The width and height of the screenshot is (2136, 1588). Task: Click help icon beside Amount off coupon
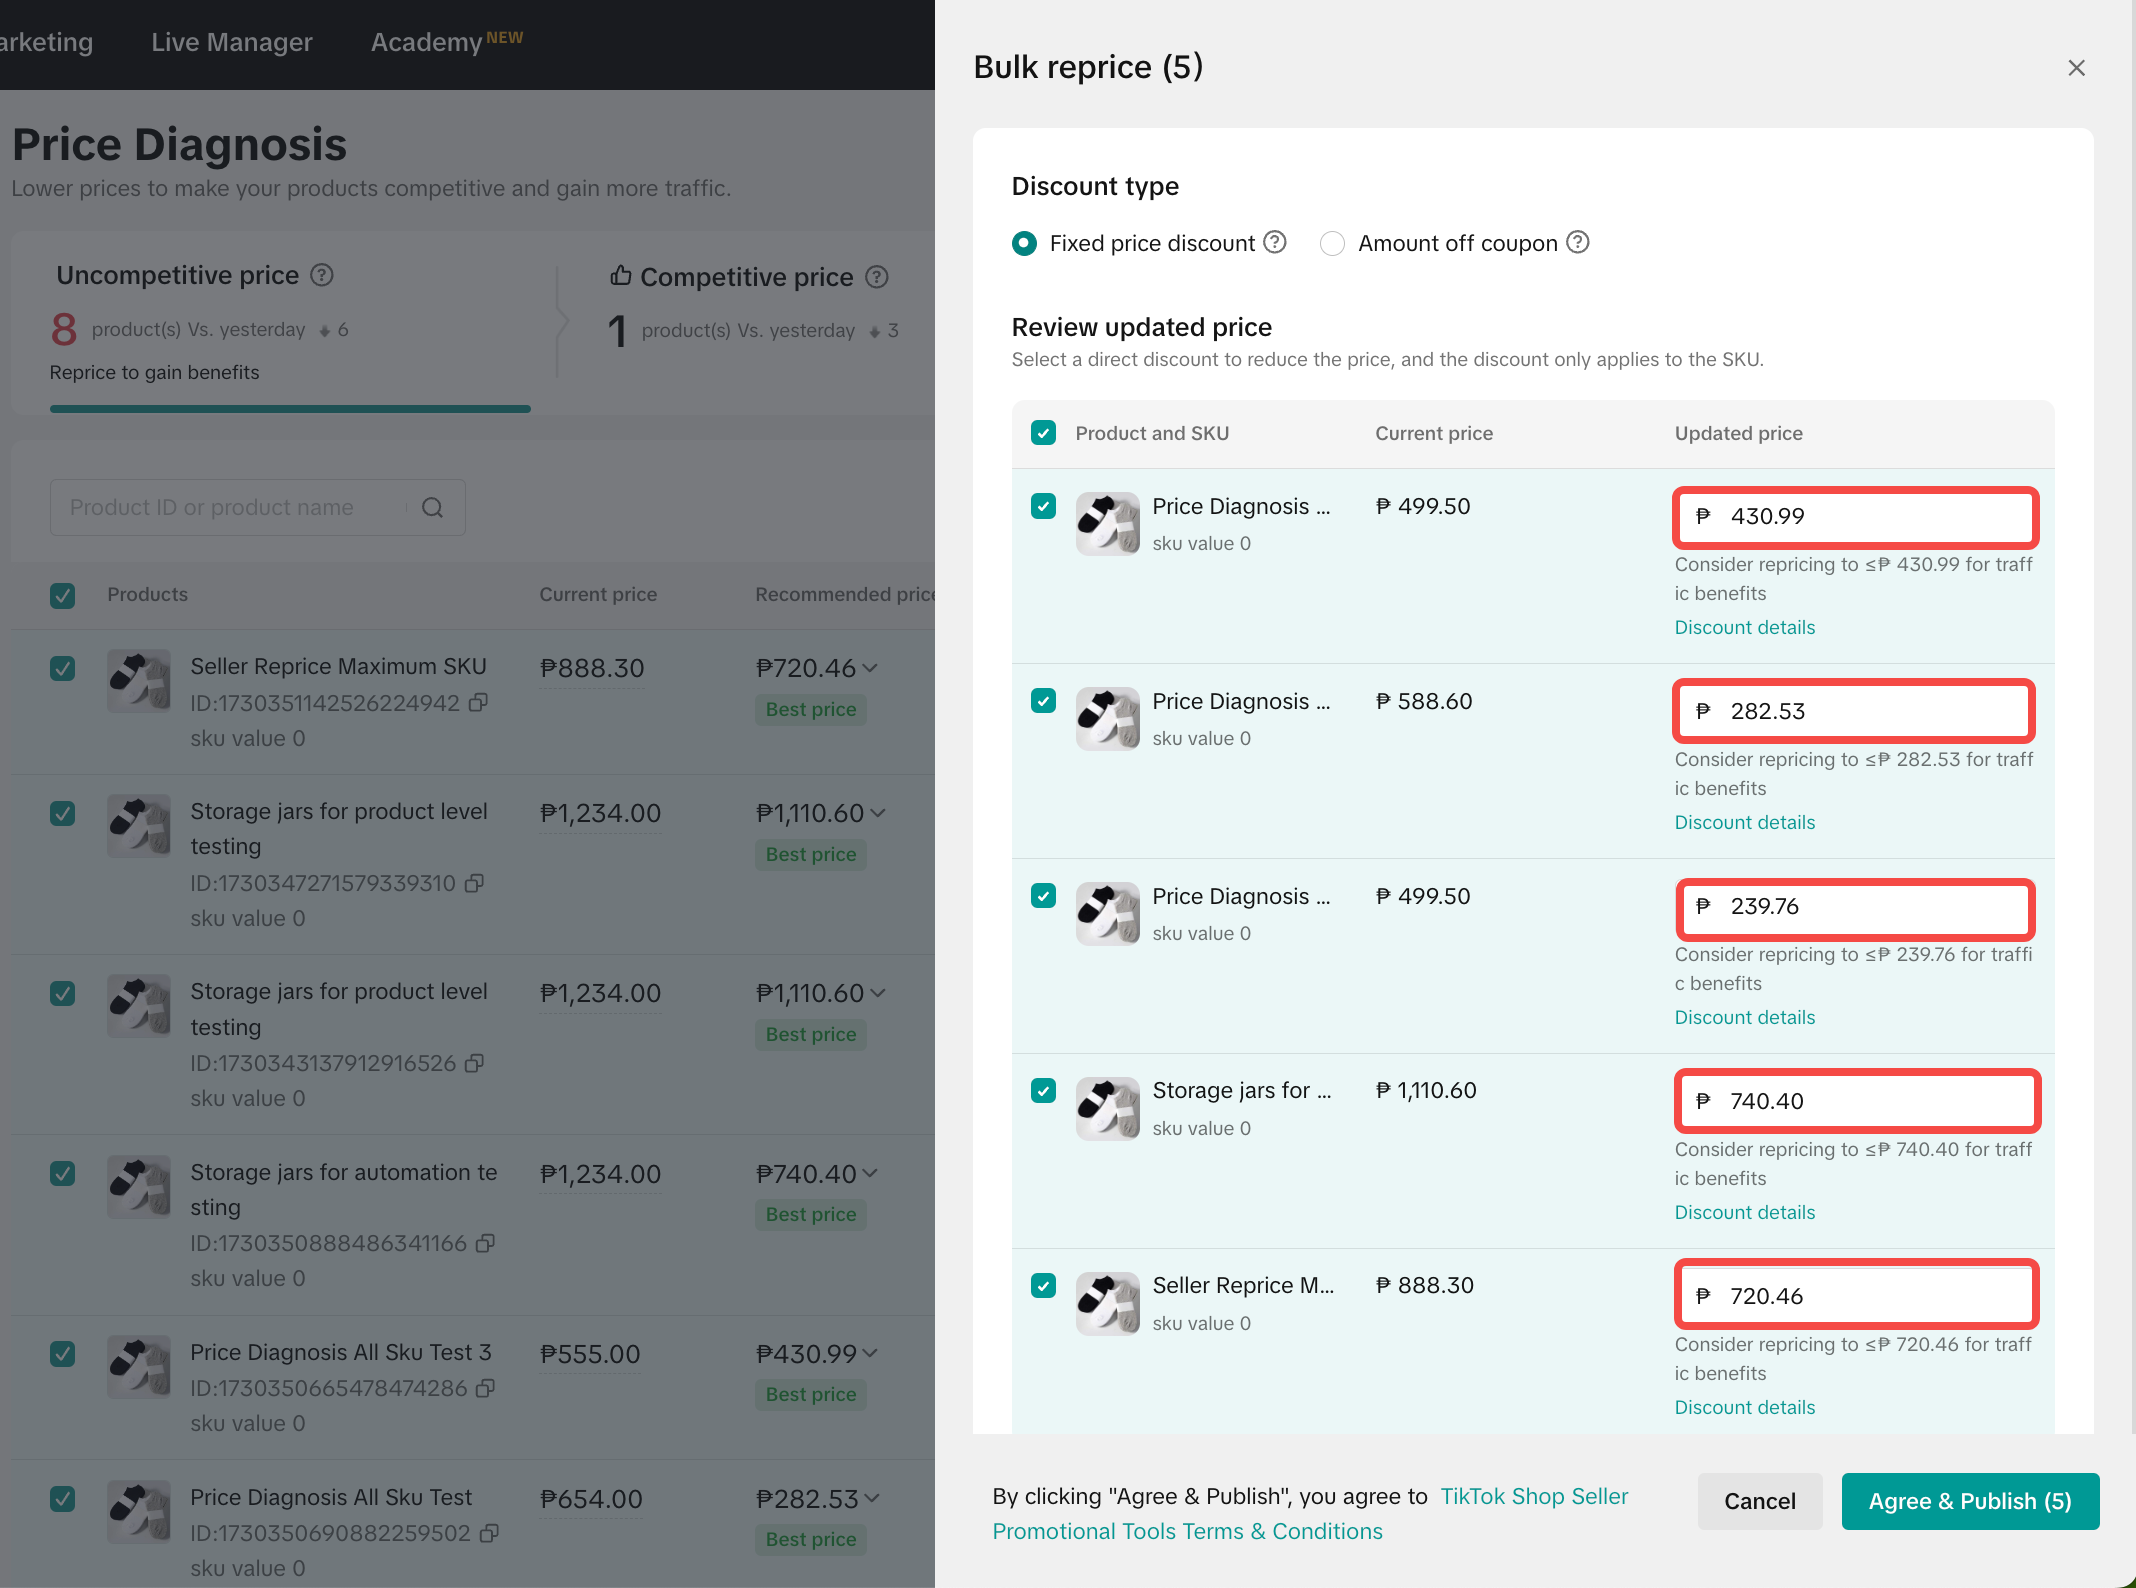tap(1578, 243)
